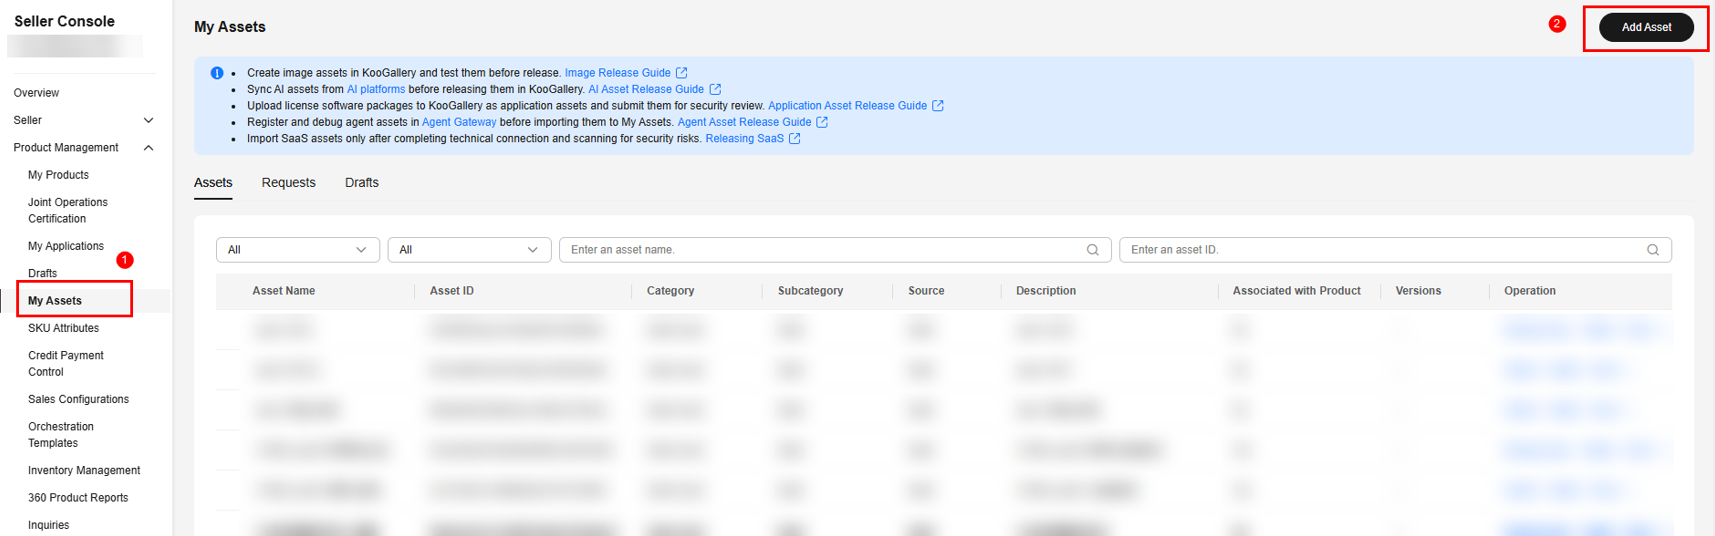Open the Application Asset Release Guide link
1715x536 pixels.
tap(847, 106)
